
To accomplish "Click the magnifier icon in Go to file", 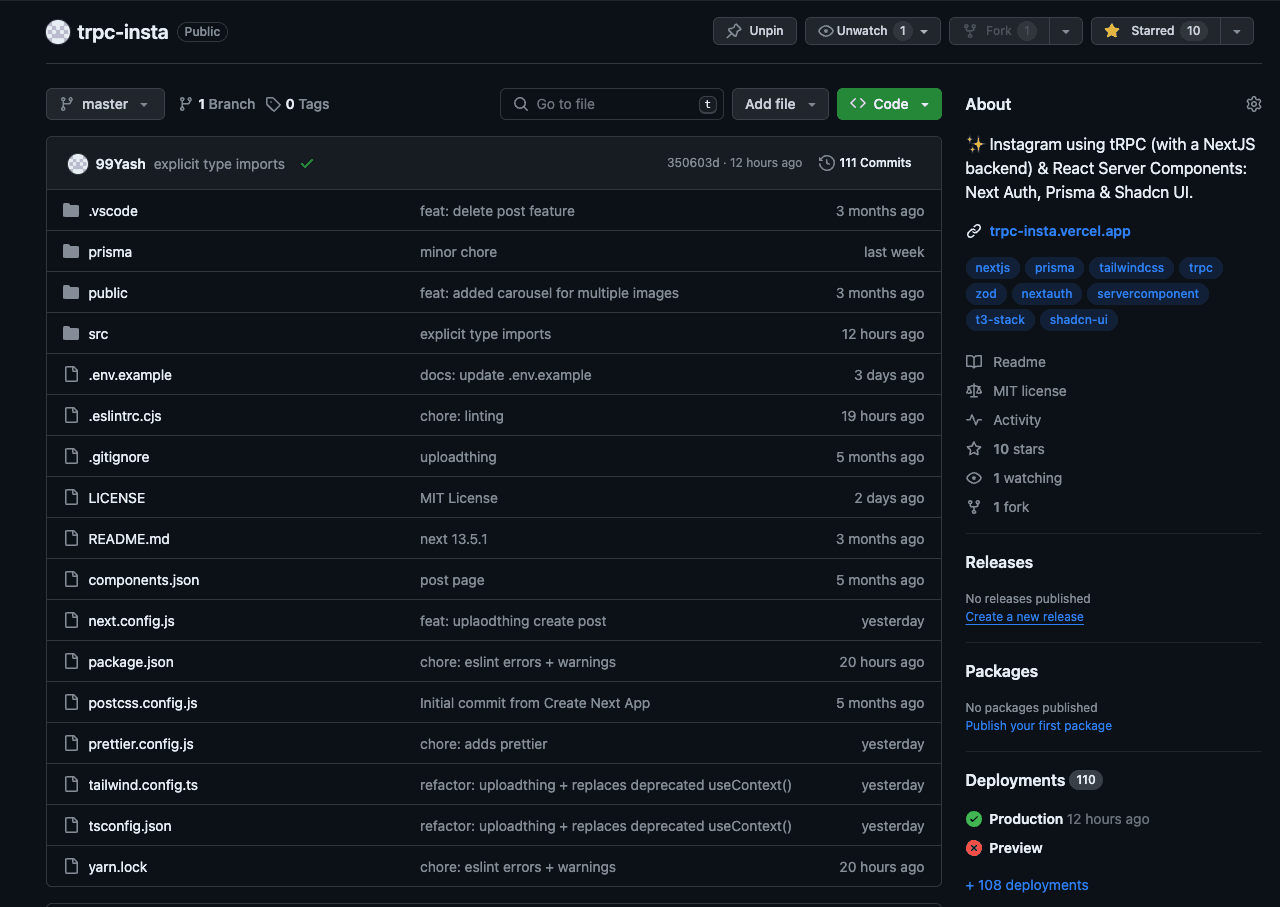I will [521, 104].
